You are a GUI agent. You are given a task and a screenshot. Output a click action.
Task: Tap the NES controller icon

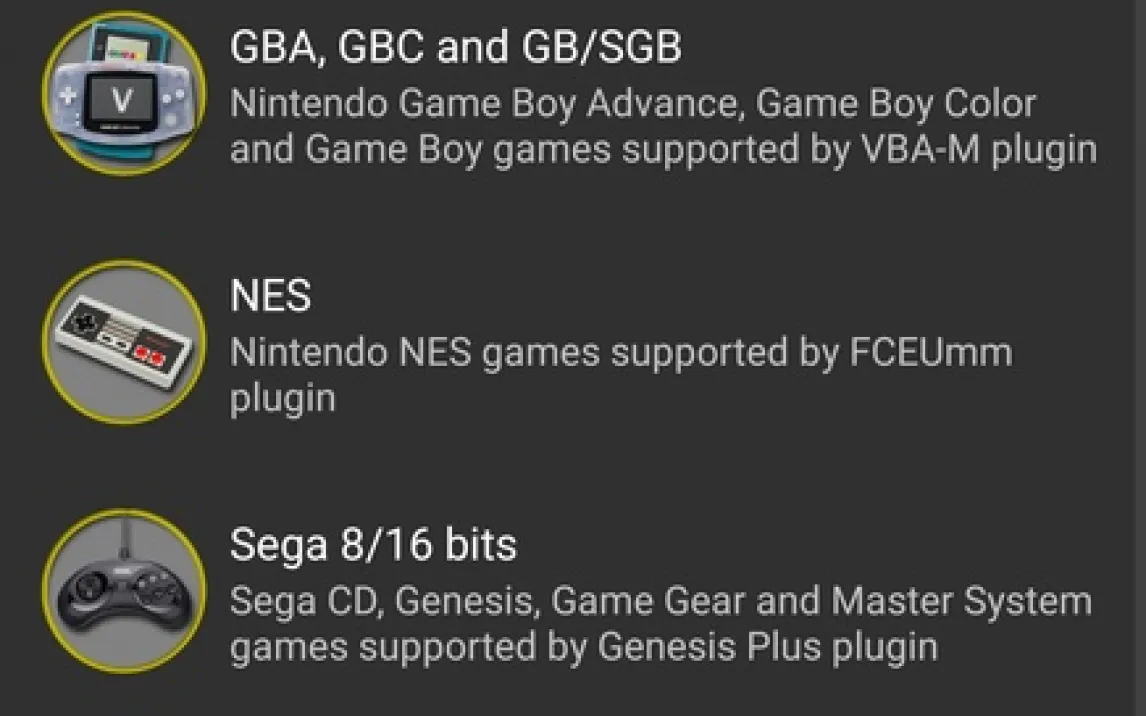point(123,342)
